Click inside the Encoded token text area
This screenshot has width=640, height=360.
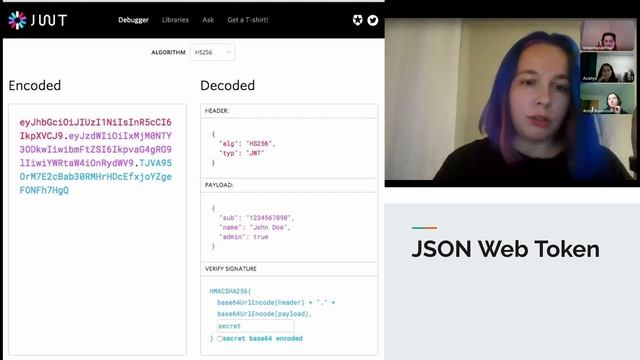pyautogui.click(x=97, y=229)
